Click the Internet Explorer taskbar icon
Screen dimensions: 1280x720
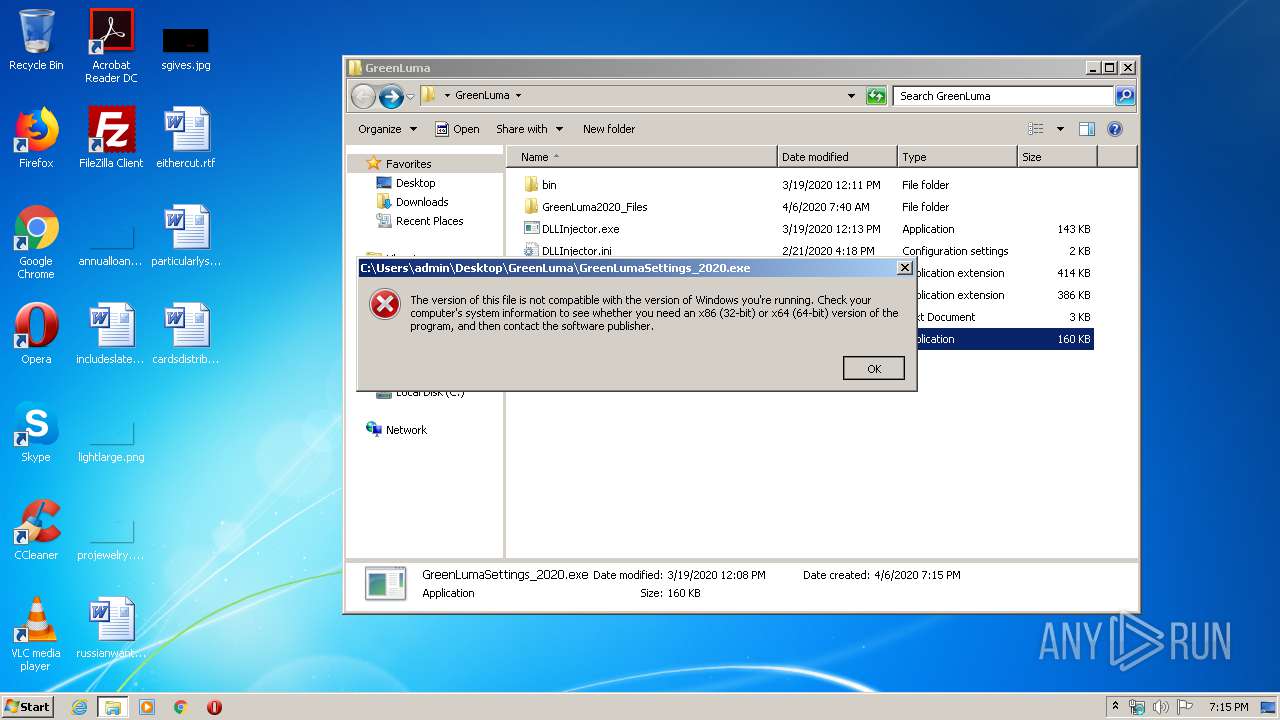(79, 707)
